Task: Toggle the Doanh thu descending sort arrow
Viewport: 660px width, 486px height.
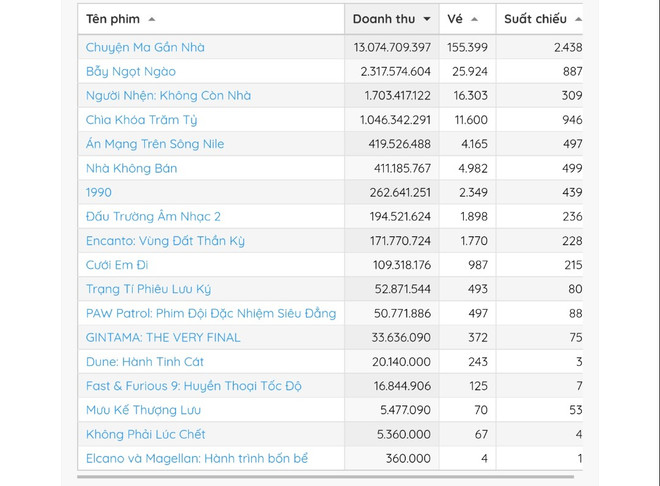Action: [427, 19]
